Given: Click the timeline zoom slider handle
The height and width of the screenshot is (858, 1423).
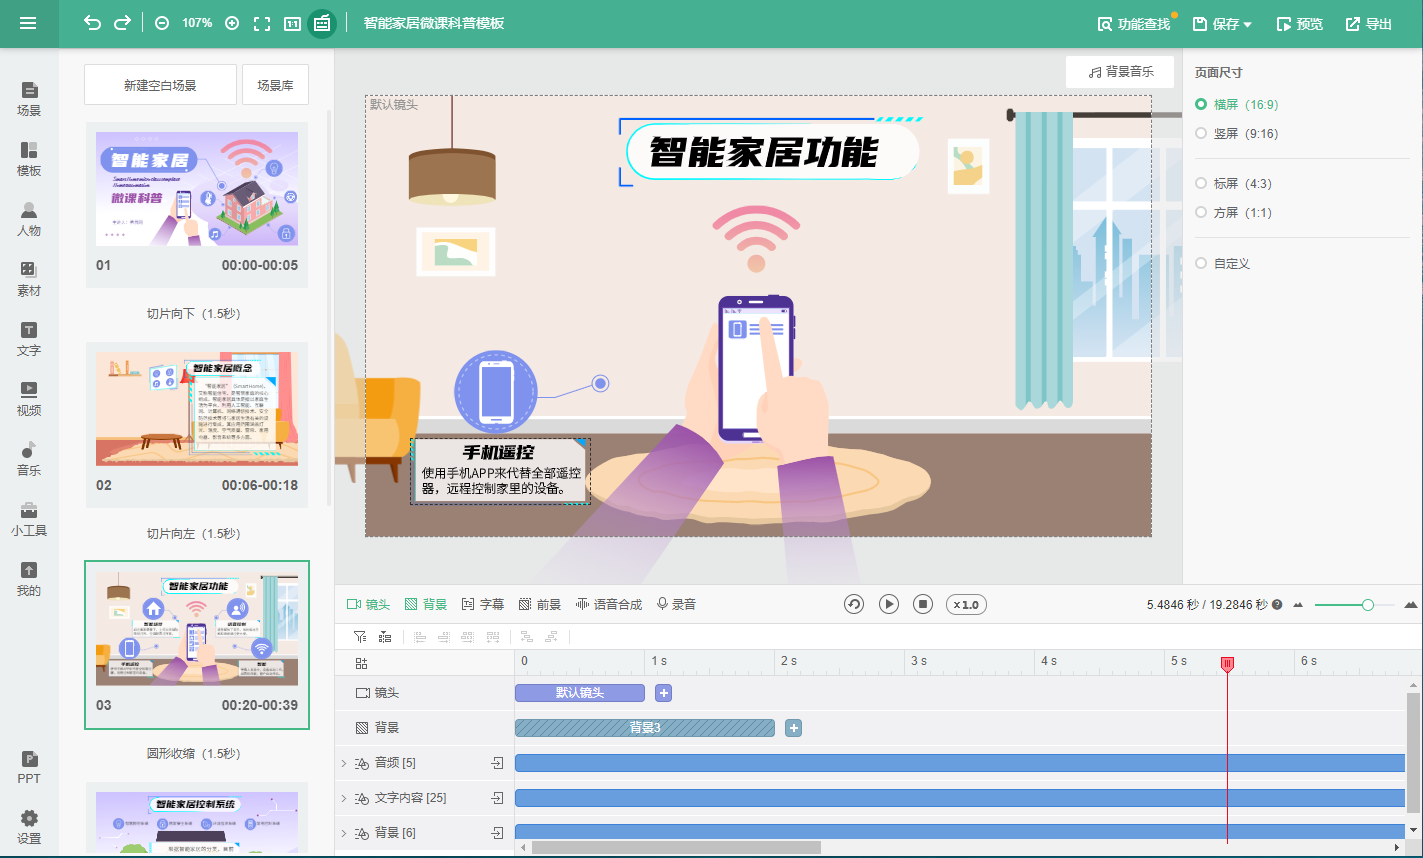Looking at the screenshot, I should (1368, 605).
